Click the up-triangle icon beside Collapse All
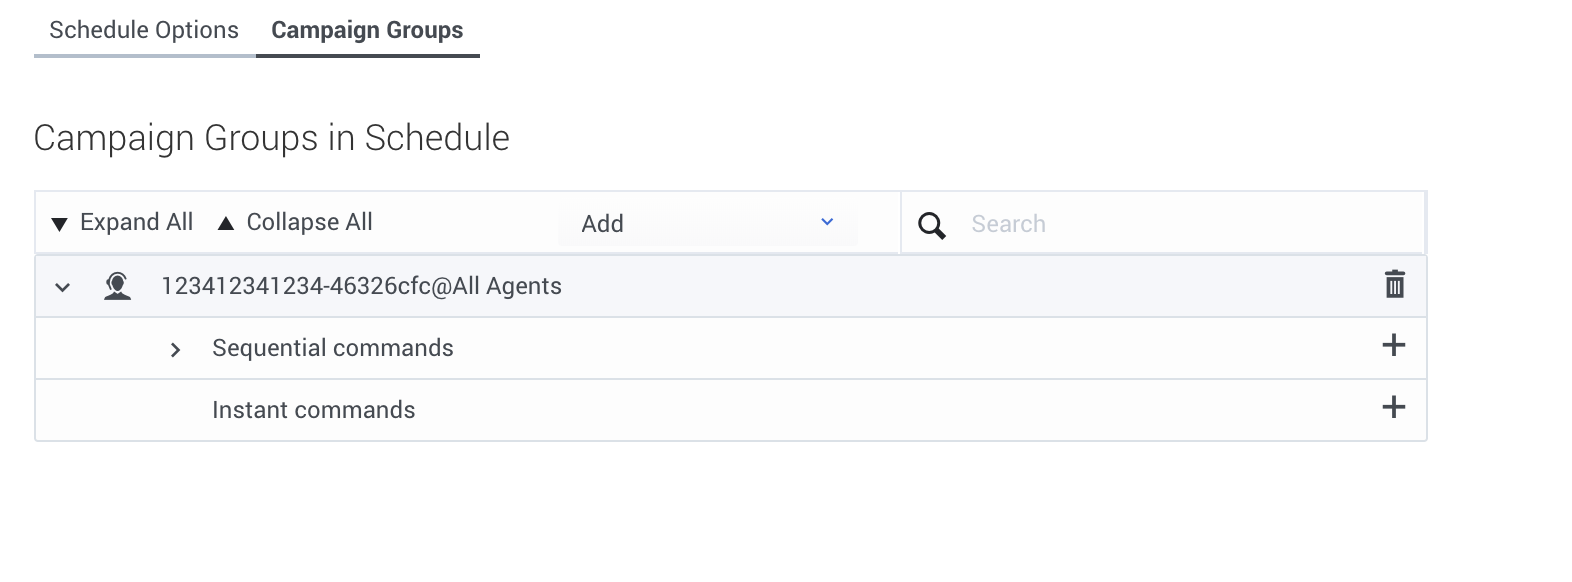 (x=226, y=224)
